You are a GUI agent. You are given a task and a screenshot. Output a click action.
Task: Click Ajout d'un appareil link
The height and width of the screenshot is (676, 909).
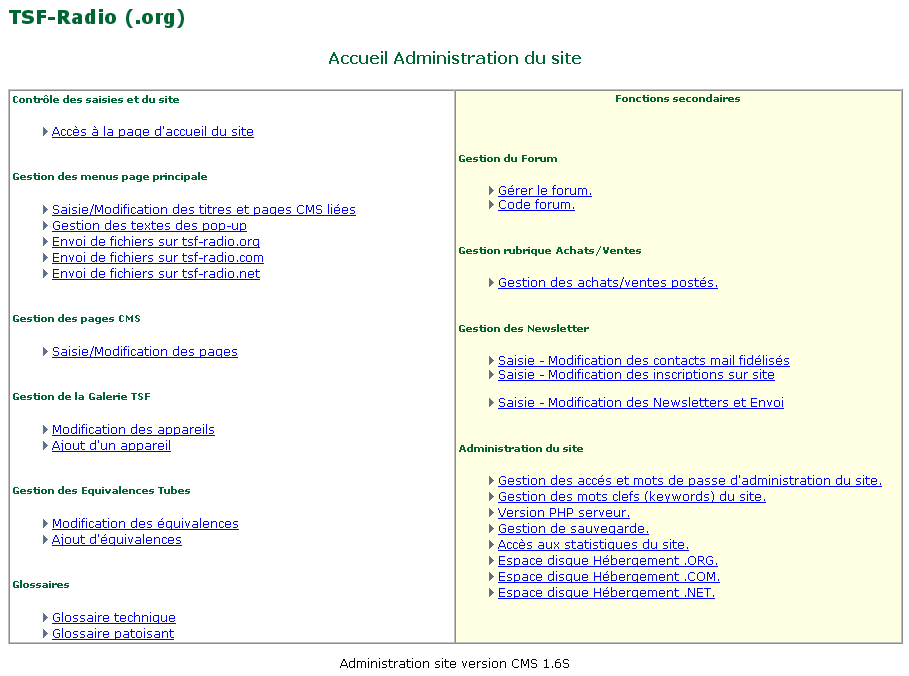pyautogui.click(x=111, y=445)
